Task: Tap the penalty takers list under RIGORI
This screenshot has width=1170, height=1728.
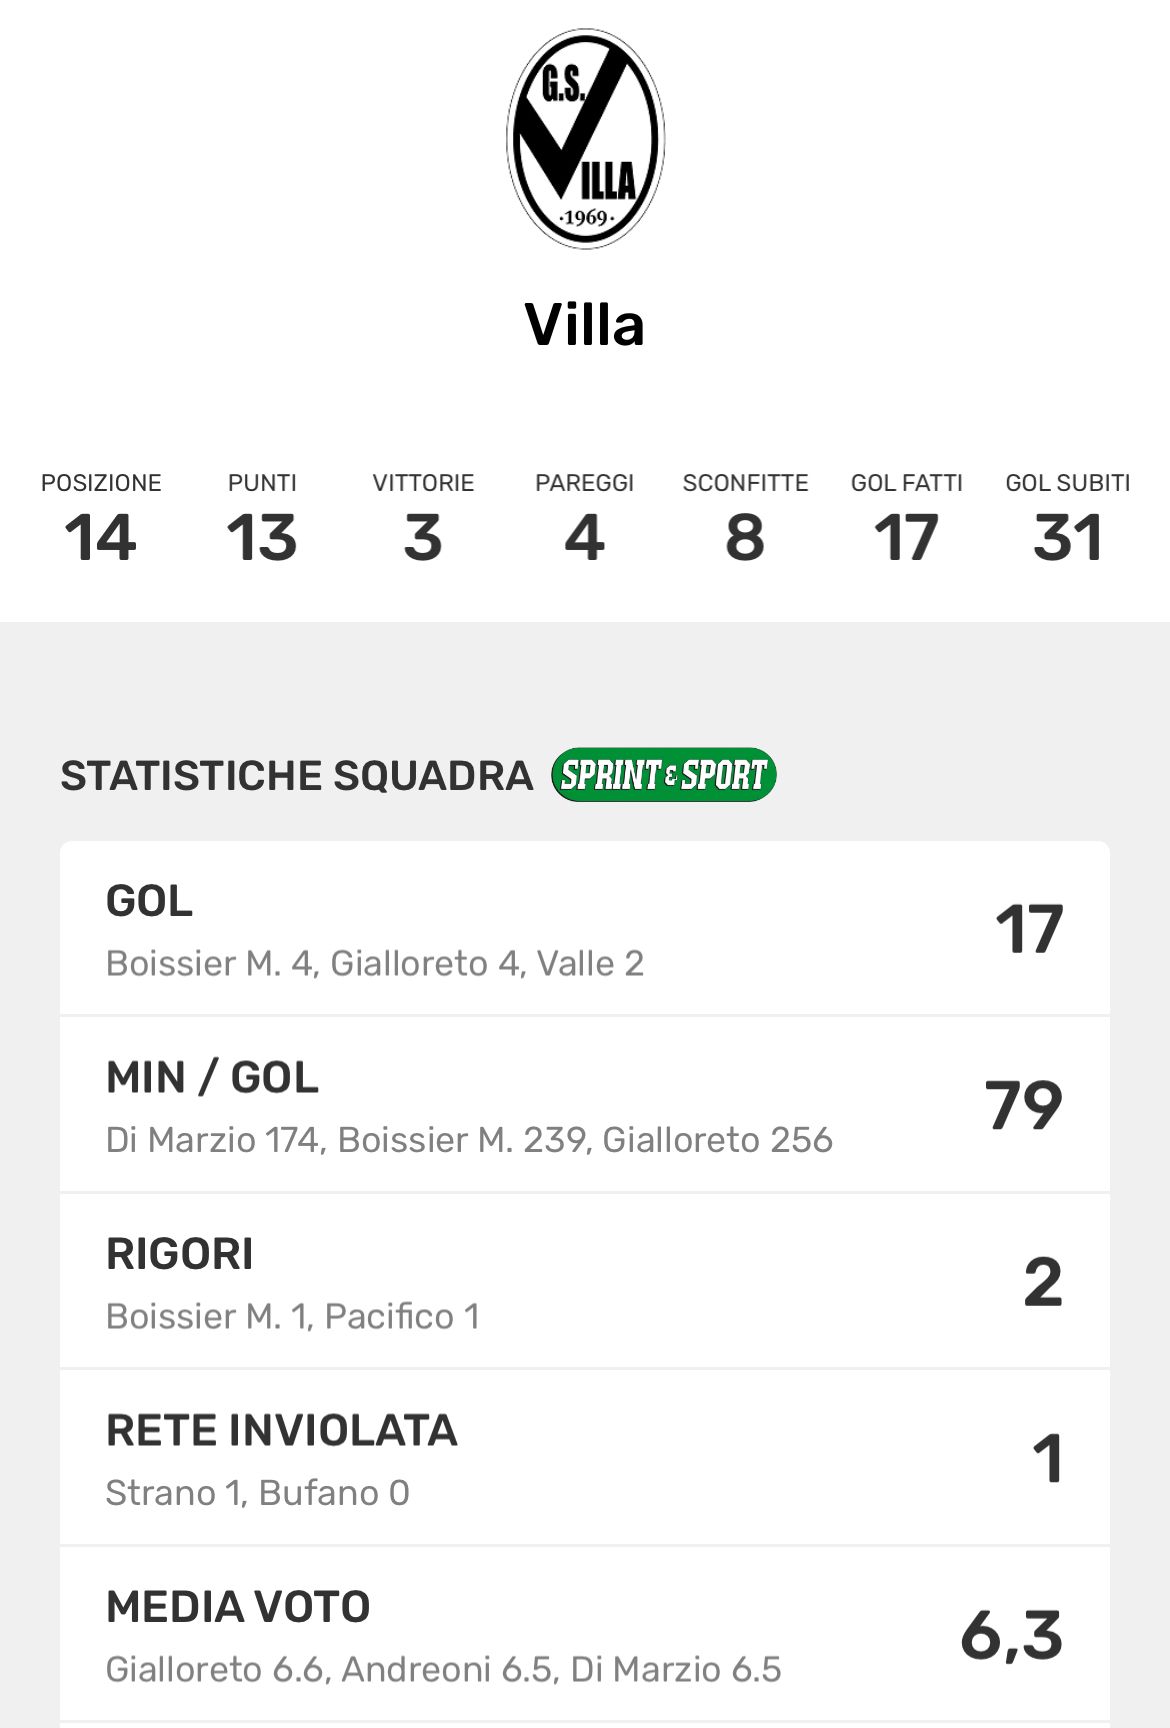Action: point(293,1317)
